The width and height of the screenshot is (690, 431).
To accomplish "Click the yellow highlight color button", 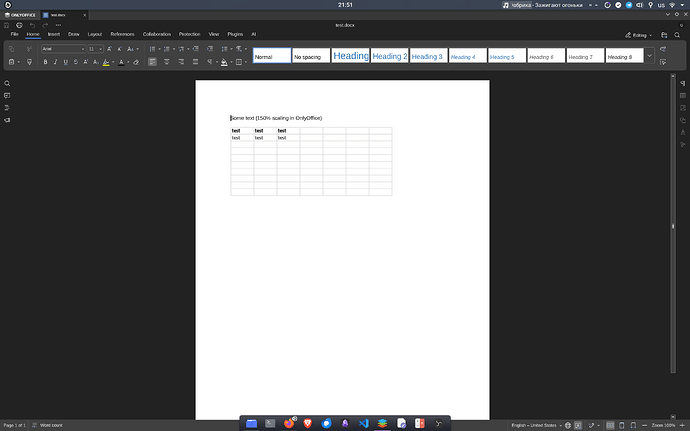I will (x=106, y=62).
